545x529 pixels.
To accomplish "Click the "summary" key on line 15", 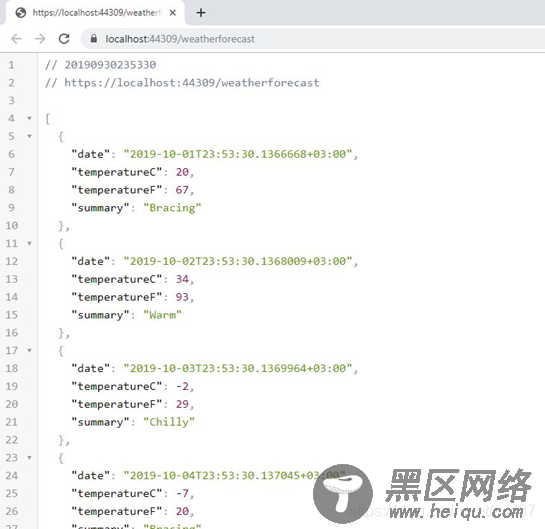I will (100, 315).
